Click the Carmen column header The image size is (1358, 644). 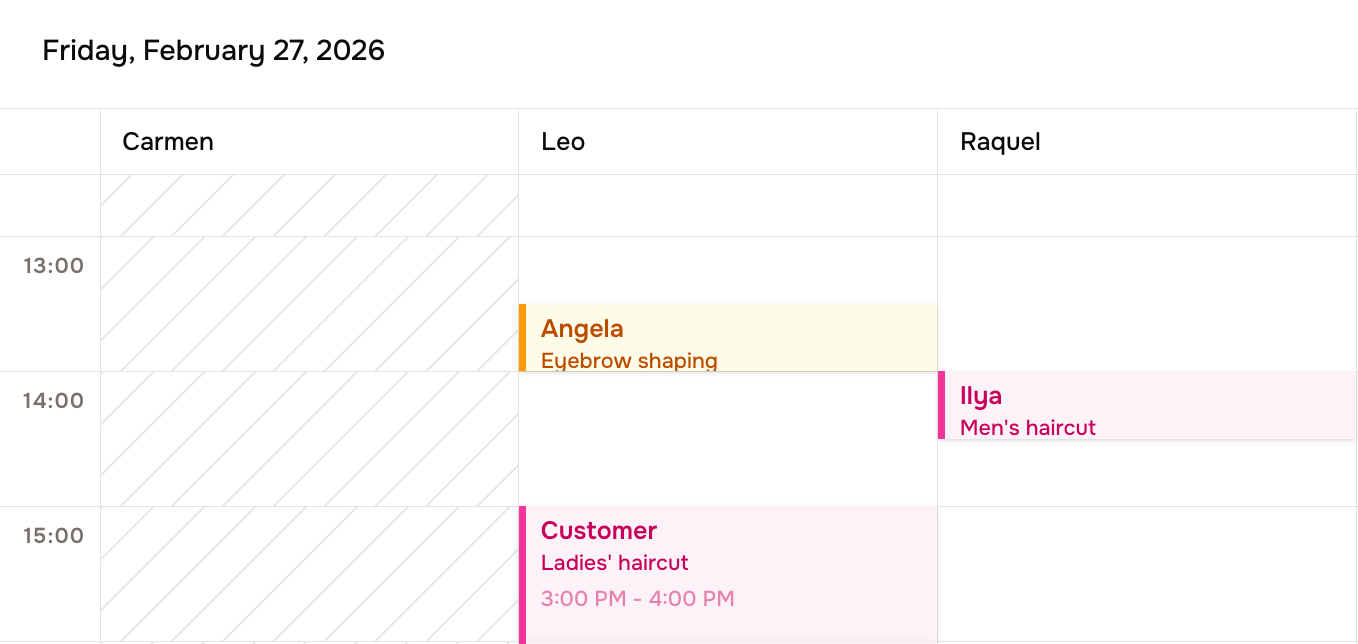point(167,141)
